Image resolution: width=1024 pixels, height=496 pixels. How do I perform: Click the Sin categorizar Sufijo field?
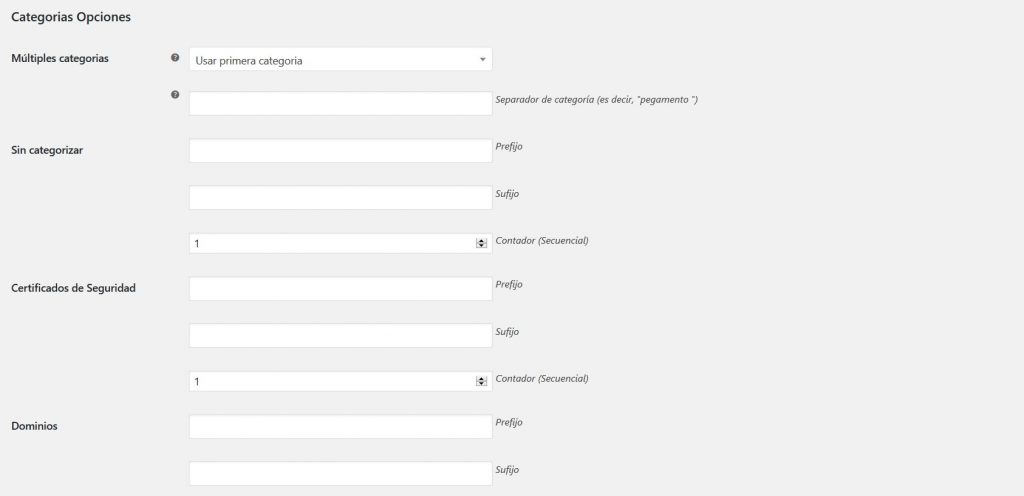tap(340, 197)
